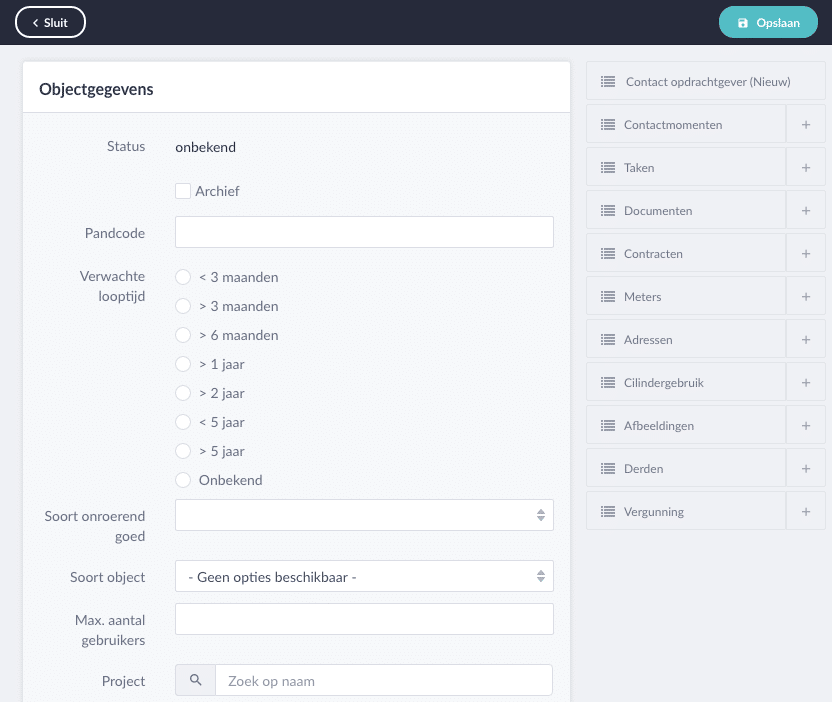Open the Cilindergebruik panel
The width and height of the screenshot is (832, 702).
point(686,382)
